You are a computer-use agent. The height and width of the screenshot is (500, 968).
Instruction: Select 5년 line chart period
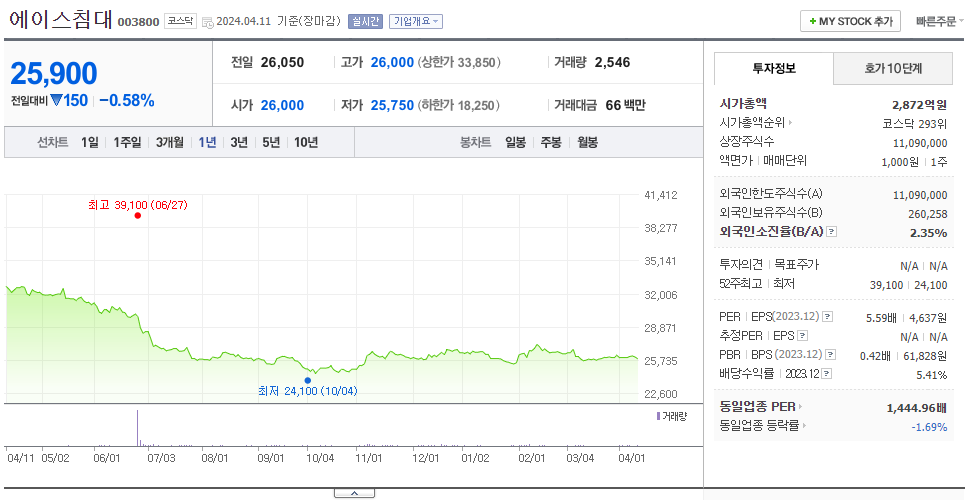click(271, 143)
